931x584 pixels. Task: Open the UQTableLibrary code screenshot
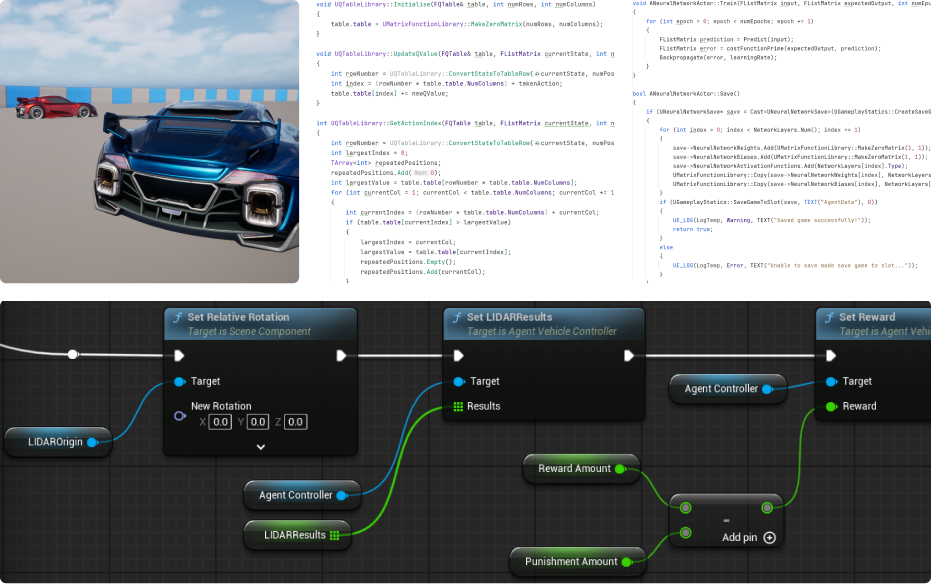(x=465, y=141)
